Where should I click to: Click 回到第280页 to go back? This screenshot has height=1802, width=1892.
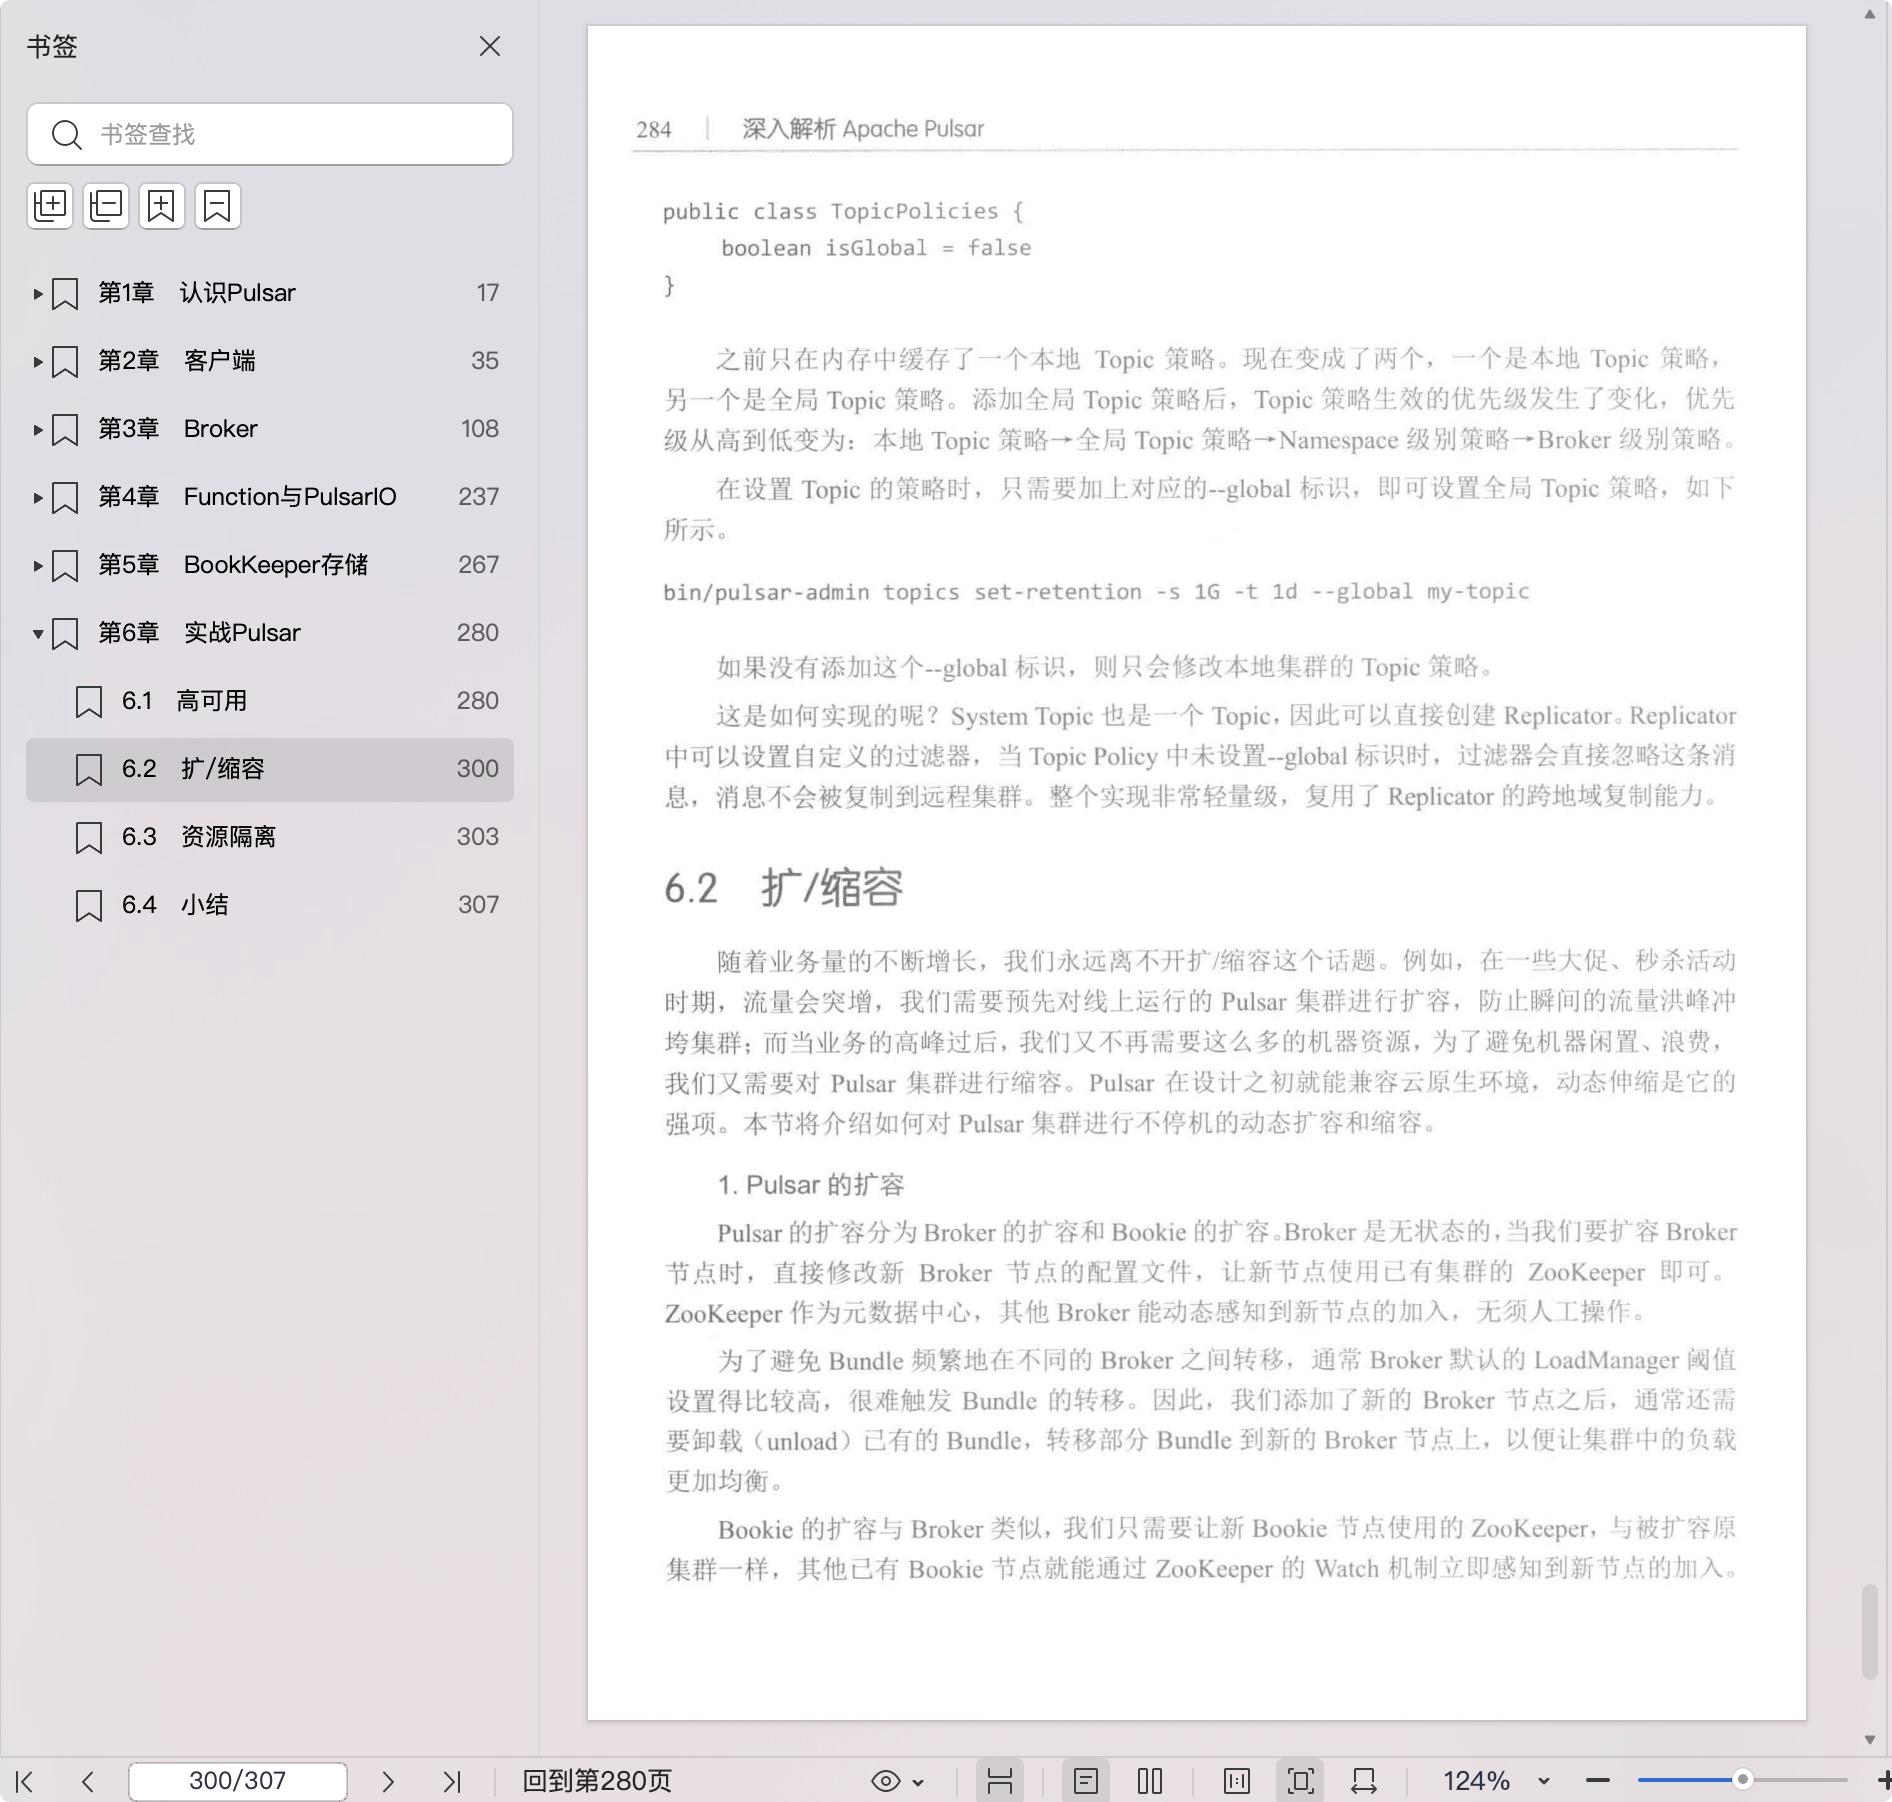(x=597, y=1781)
